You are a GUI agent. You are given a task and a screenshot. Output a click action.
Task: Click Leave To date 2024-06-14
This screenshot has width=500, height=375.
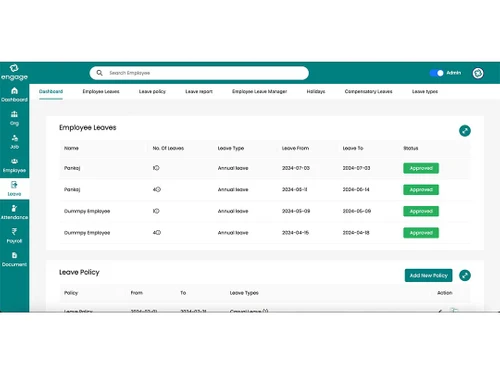(356, 189)
